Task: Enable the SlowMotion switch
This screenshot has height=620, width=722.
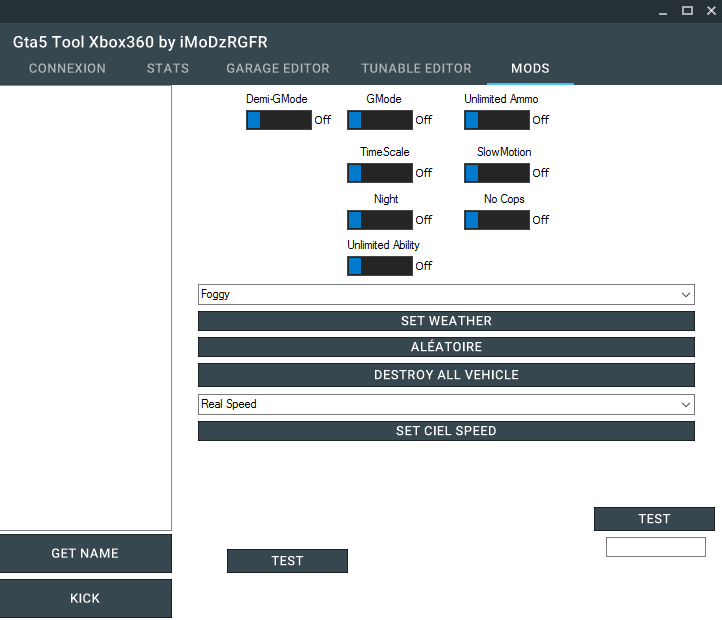Action: [x=496, y=173]
